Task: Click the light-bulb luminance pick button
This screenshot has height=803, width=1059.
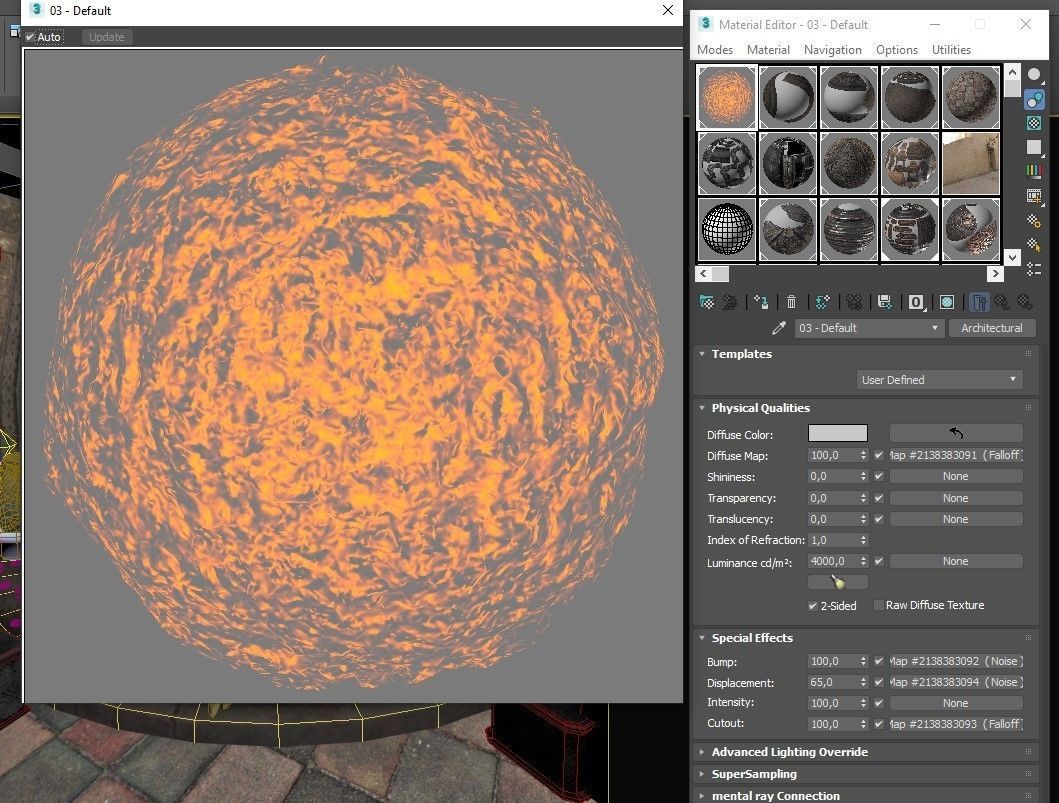Action: point(837,581)
